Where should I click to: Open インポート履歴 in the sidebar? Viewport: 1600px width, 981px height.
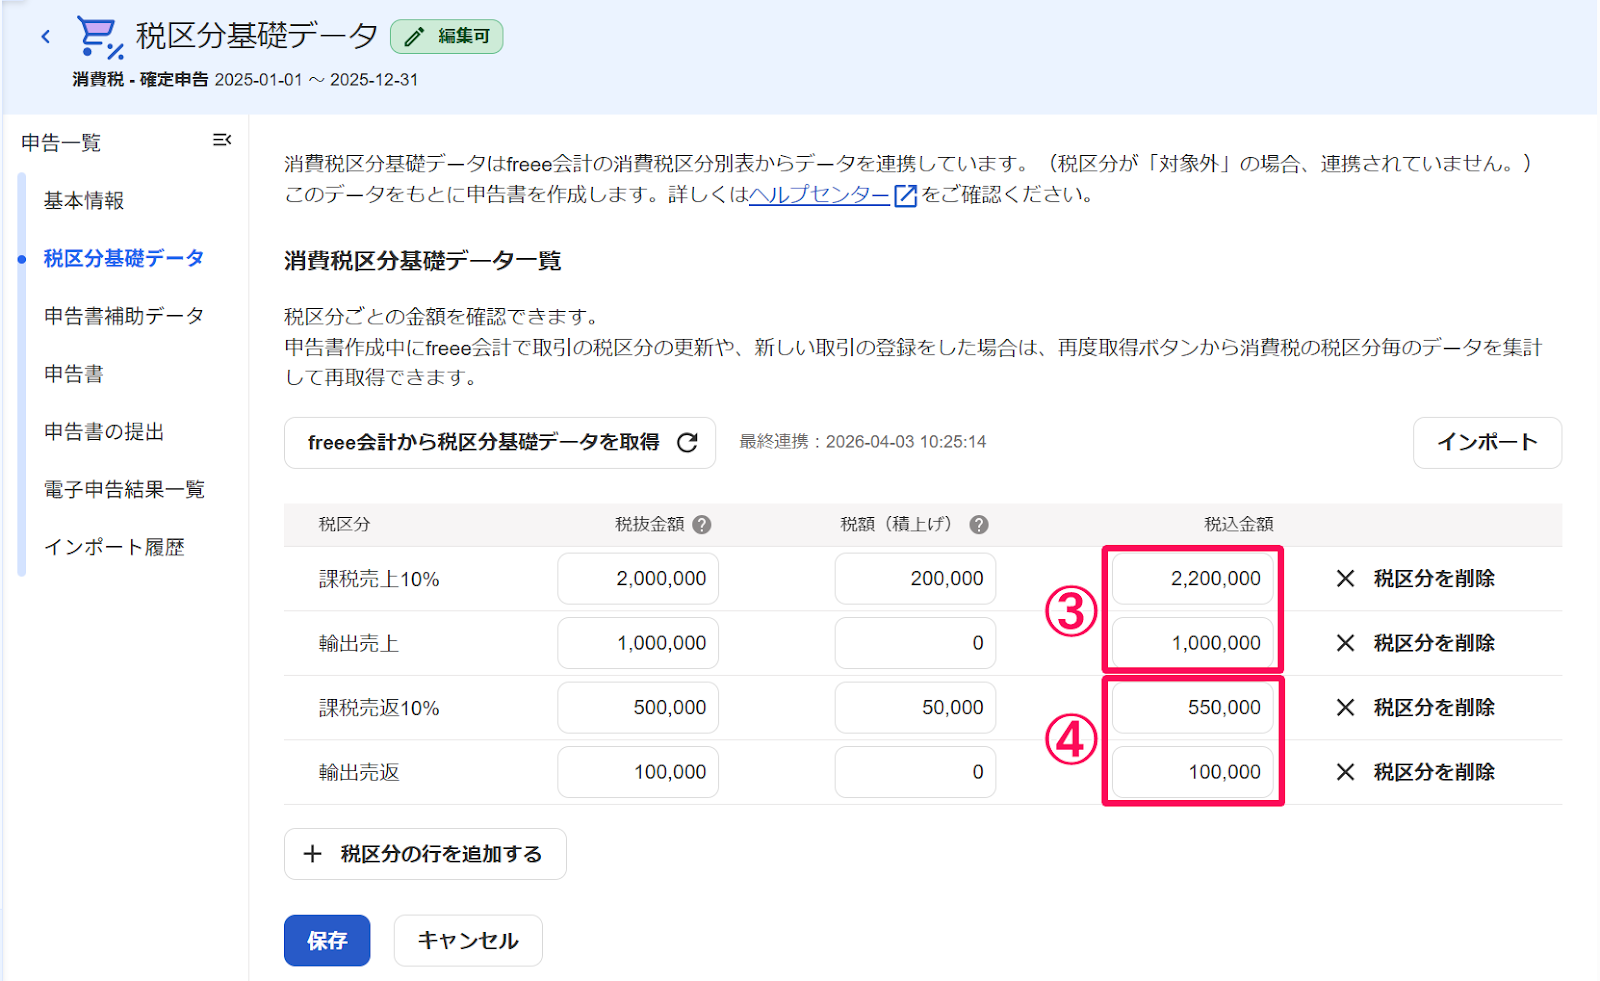114,547
